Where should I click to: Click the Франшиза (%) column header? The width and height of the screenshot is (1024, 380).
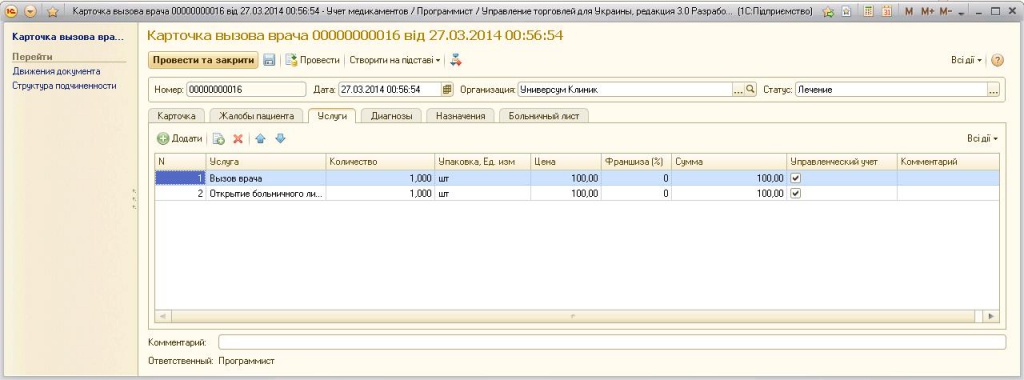click(x=636, y=161)
